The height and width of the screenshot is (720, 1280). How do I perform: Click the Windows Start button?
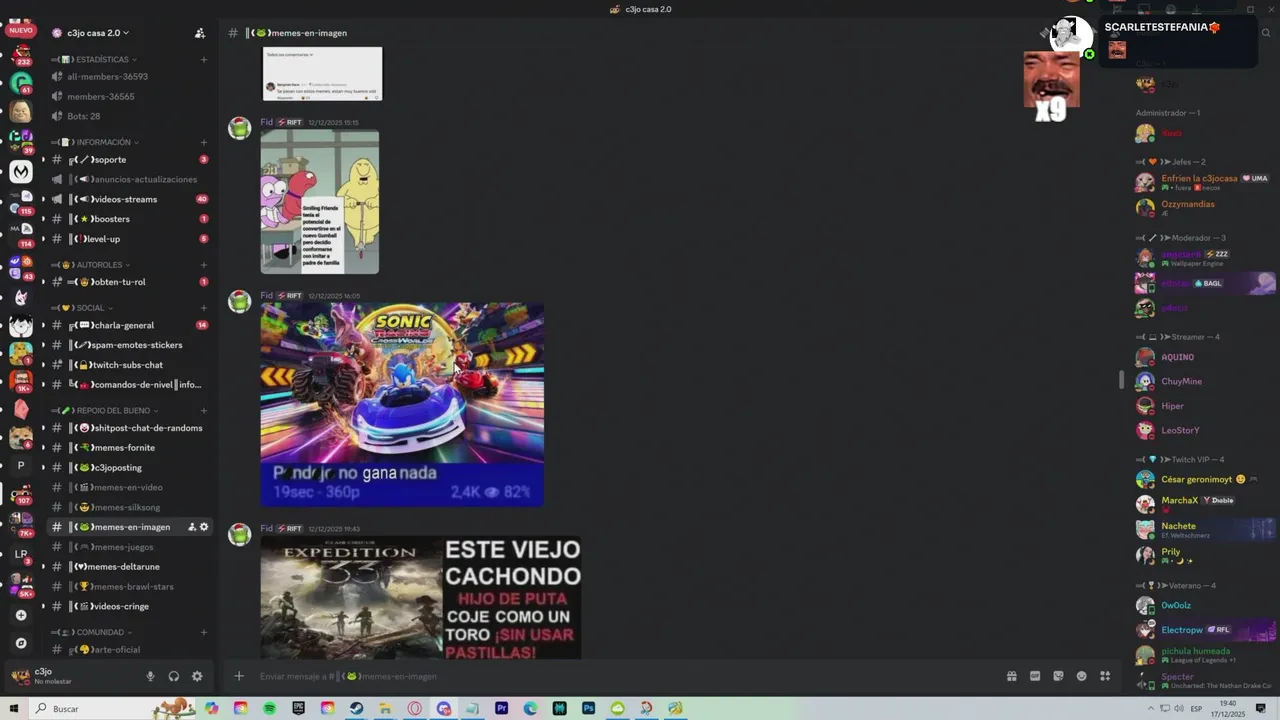(14, 708)
